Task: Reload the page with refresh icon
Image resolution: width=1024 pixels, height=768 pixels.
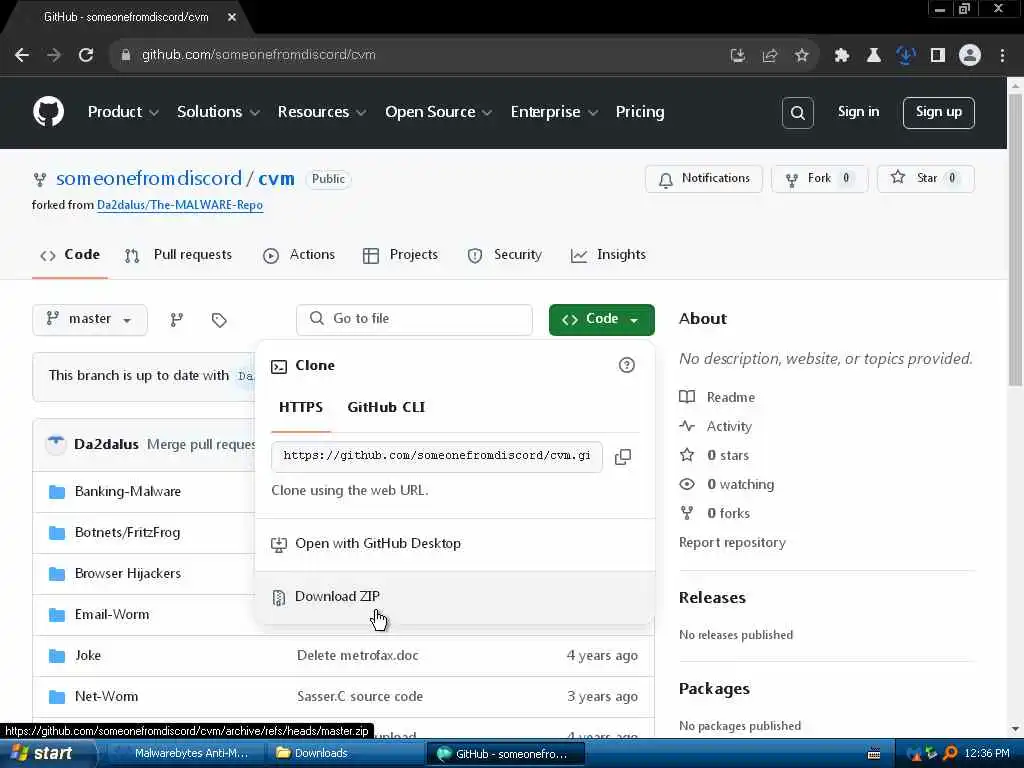Action: pyautogui.click(x=86, y=55)
